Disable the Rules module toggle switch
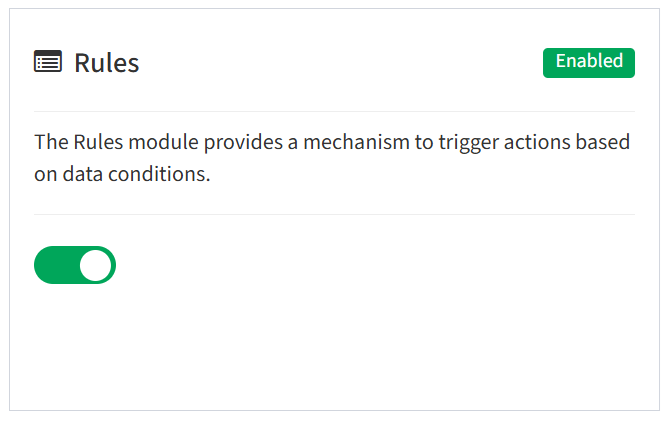 [x=75, y=265]
